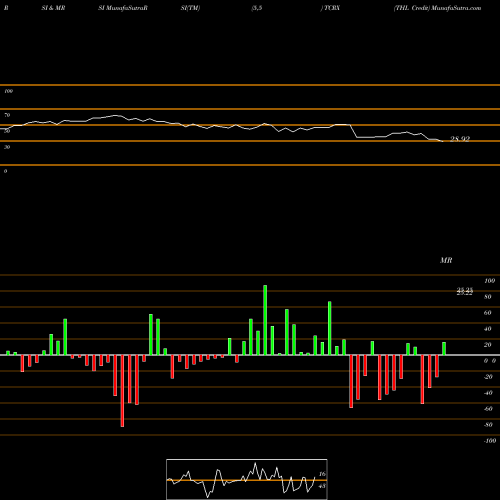
Task: Click the MR axis label -40
Action: click(x=488, y=393)
